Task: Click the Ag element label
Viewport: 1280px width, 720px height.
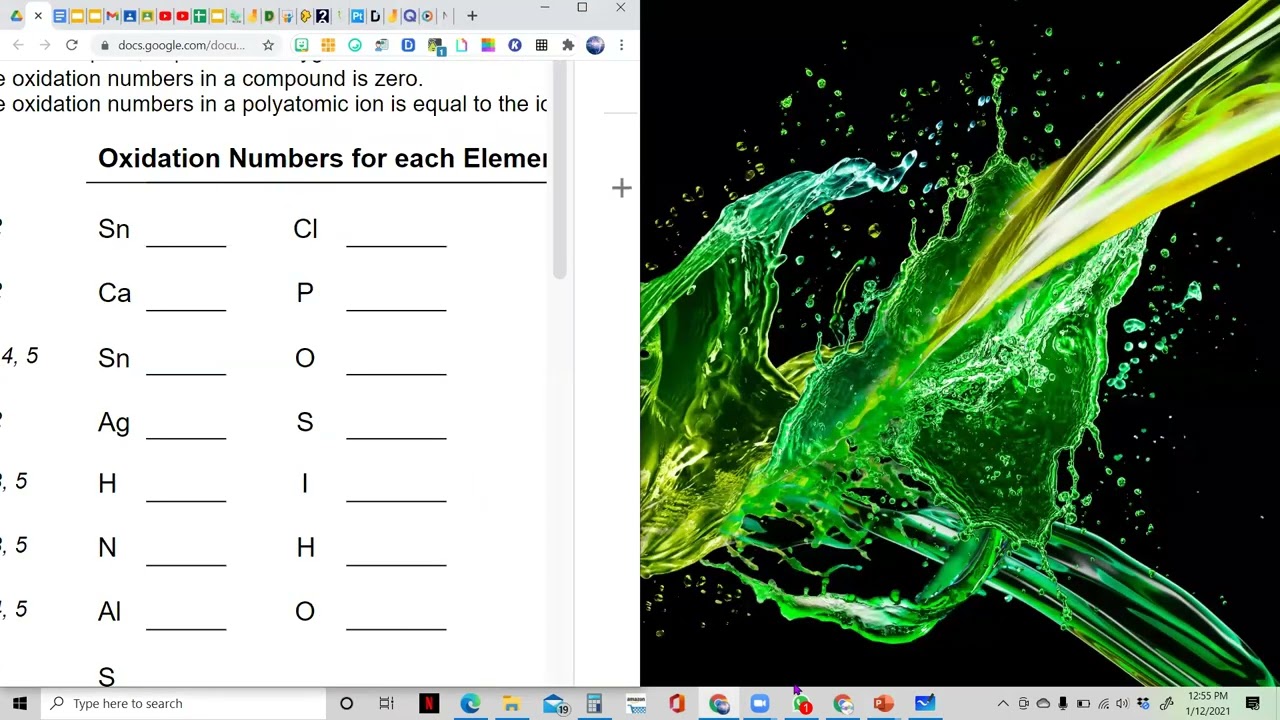Action: pyautogui.click(x=114, y=422)
